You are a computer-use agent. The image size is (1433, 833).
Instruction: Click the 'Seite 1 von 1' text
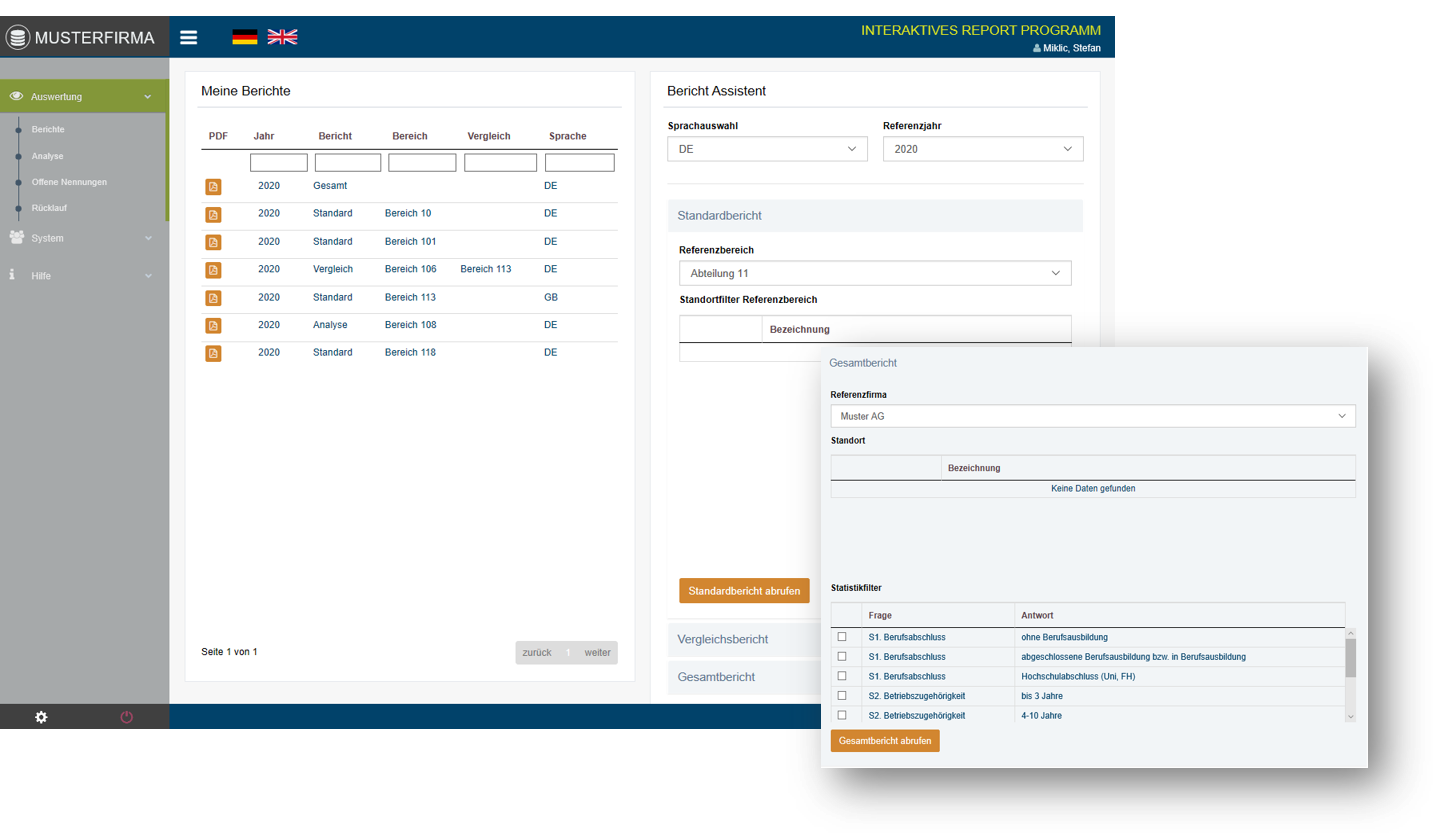point(229,652)
